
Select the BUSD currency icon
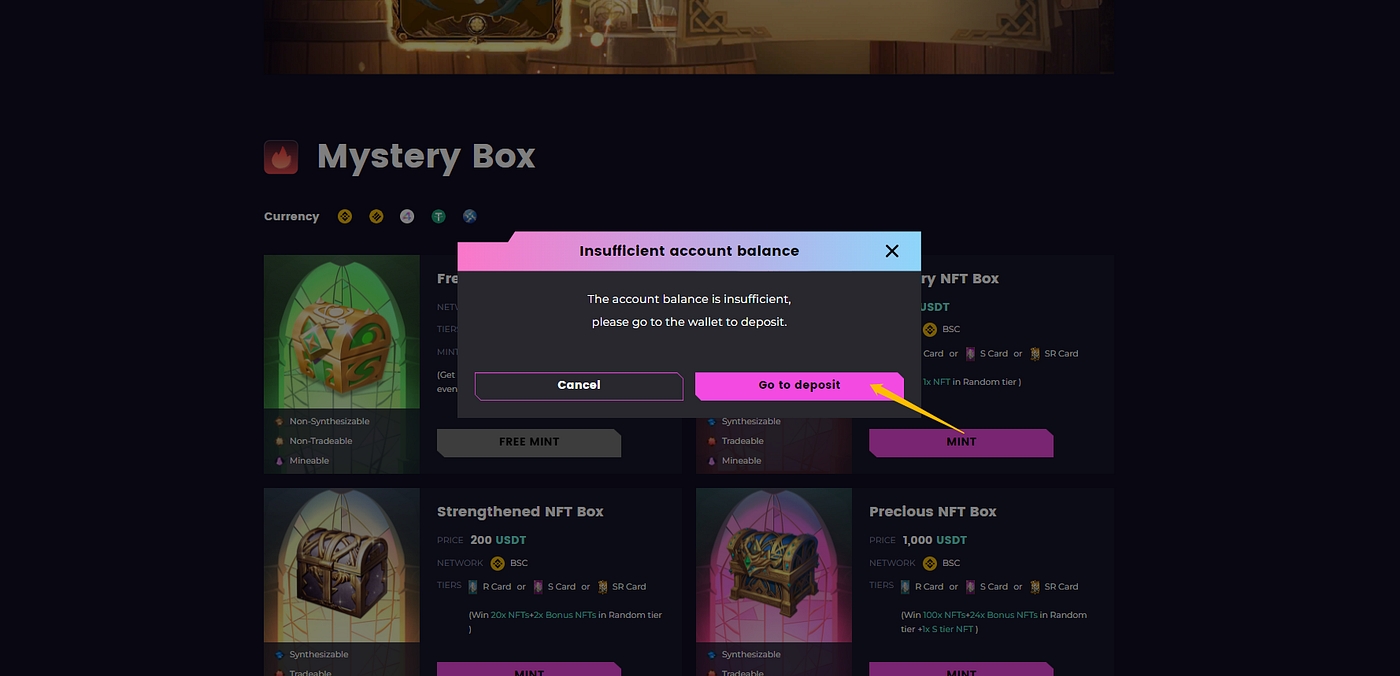376,216
